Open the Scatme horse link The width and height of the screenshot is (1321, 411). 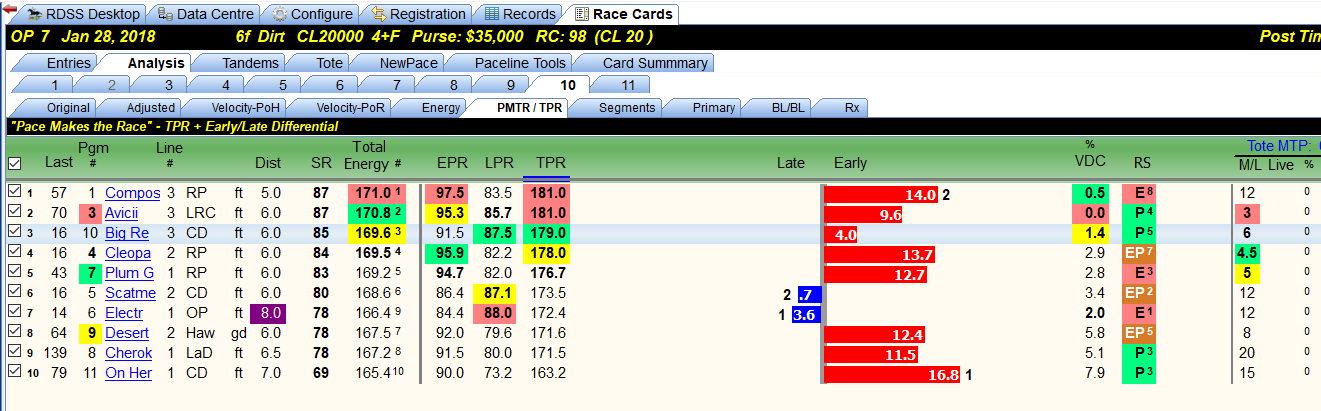[x=131, y=293]
